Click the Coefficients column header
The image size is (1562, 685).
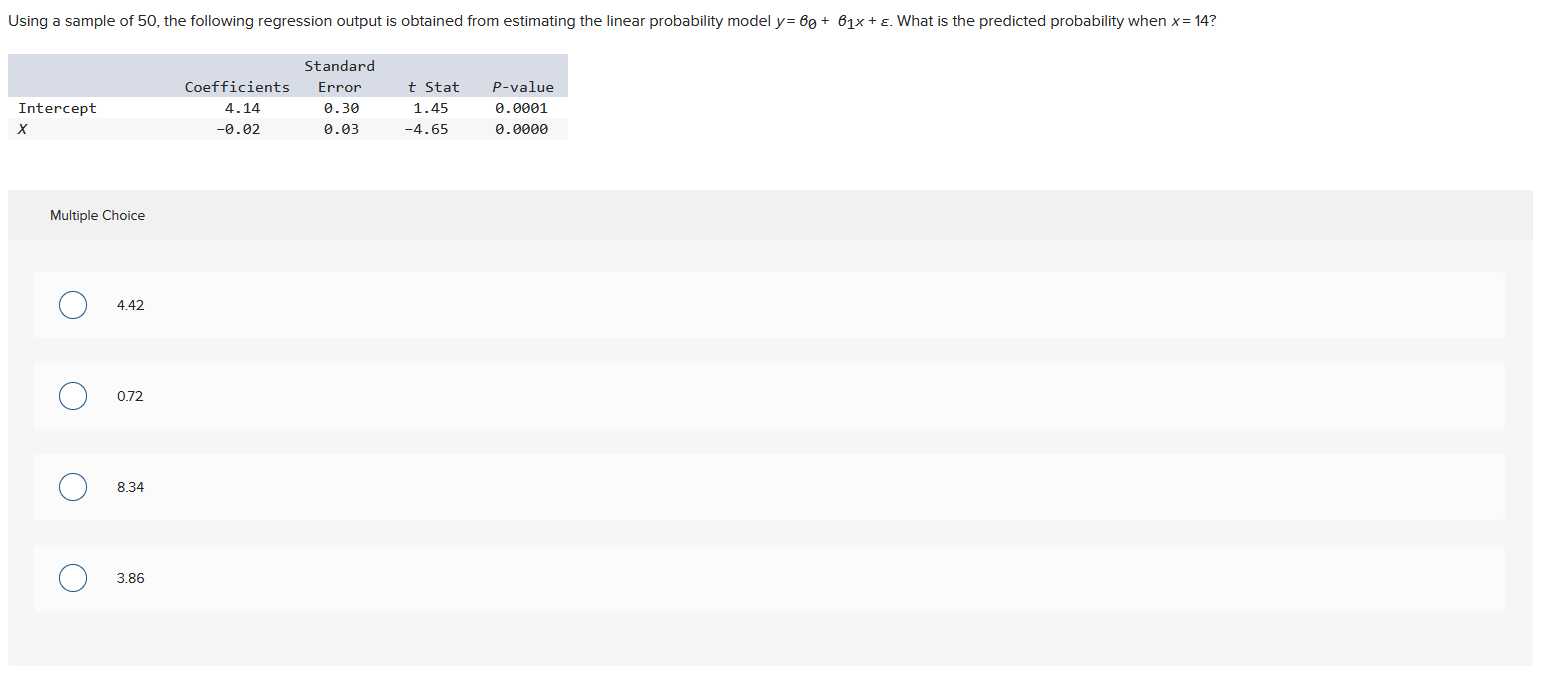pos(236,86)
